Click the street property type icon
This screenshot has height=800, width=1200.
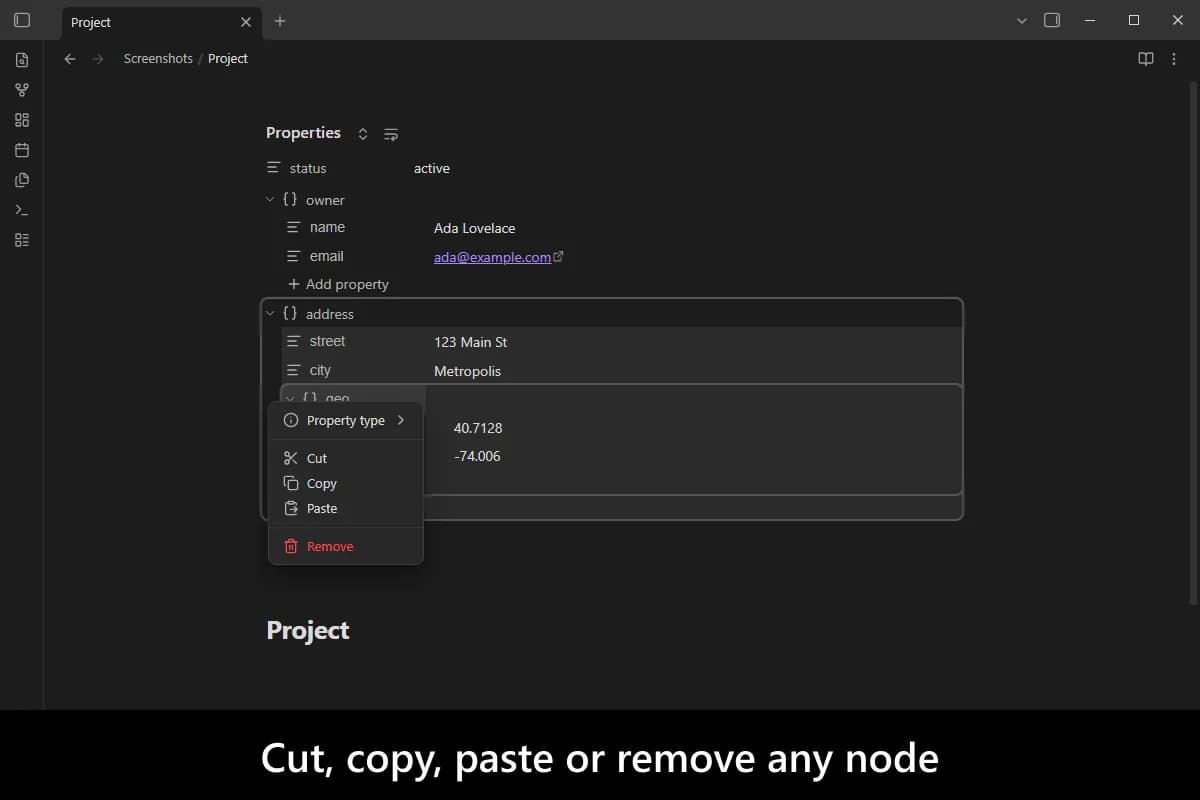pyautogui.click(x=294, y=341)
